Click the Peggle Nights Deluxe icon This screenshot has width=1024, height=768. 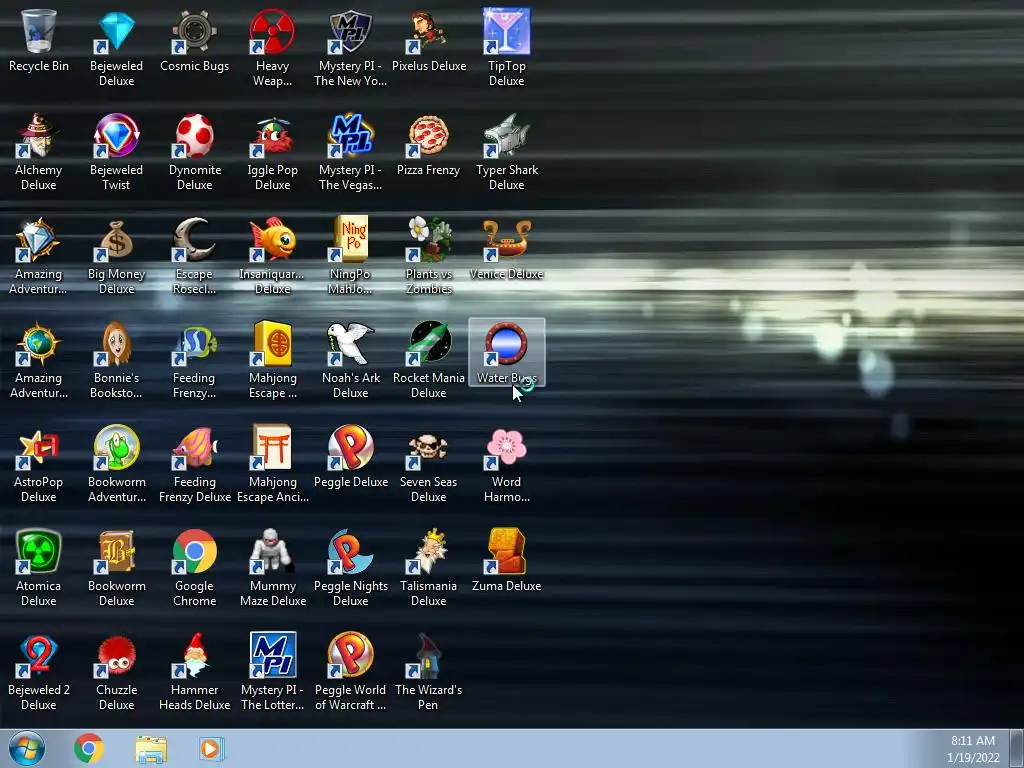[351, 551]
